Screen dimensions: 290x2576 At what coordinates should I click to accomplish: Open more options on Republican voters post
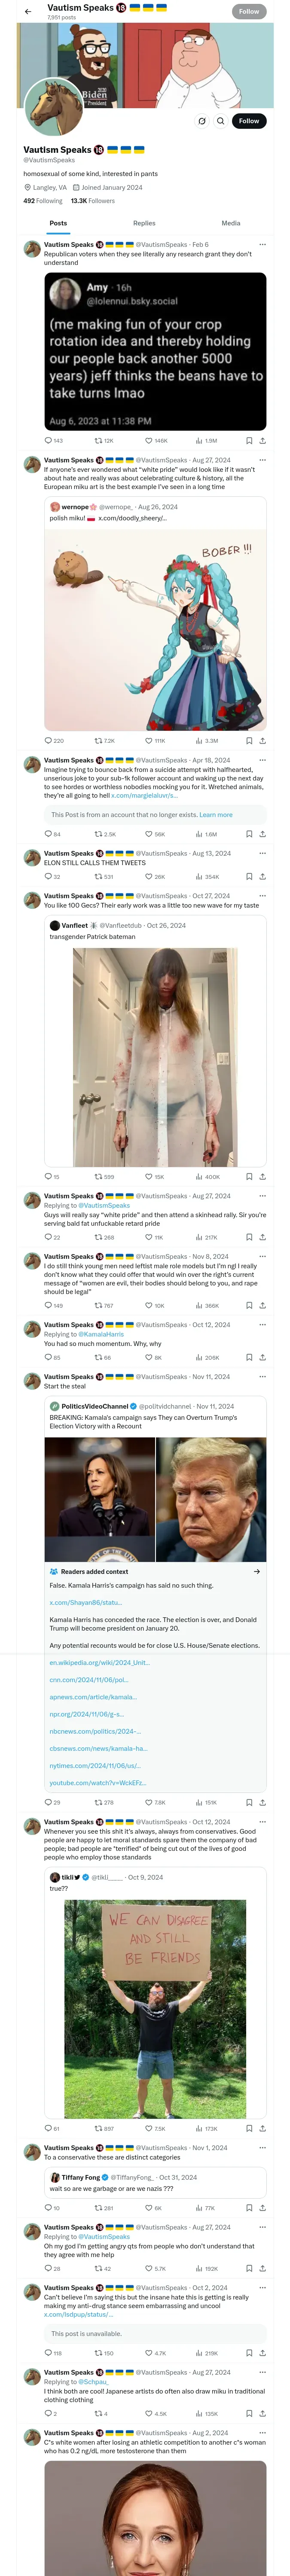(262, 244)
